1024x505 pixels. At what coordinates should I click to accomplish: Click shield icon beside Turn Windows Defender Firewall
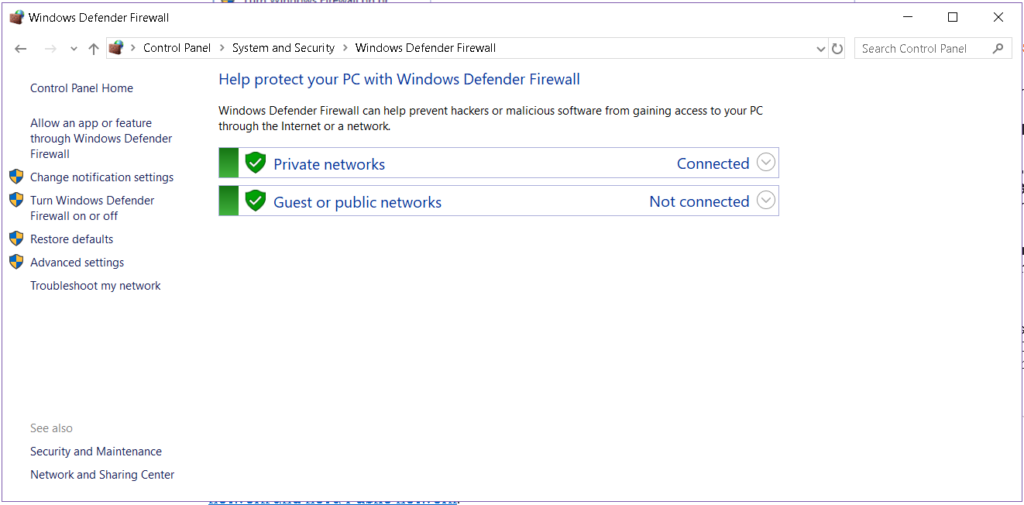coord(16,199)
